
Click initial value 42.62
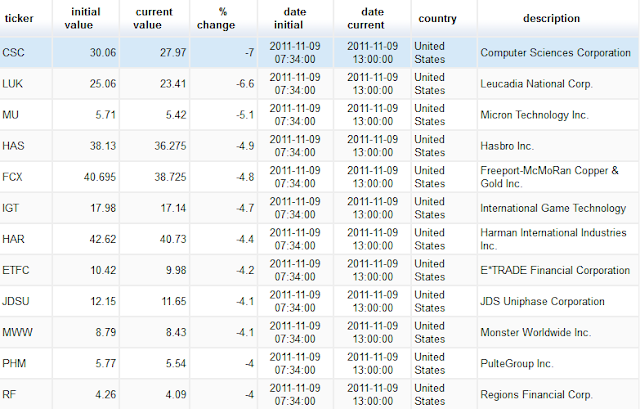point(103,239)
